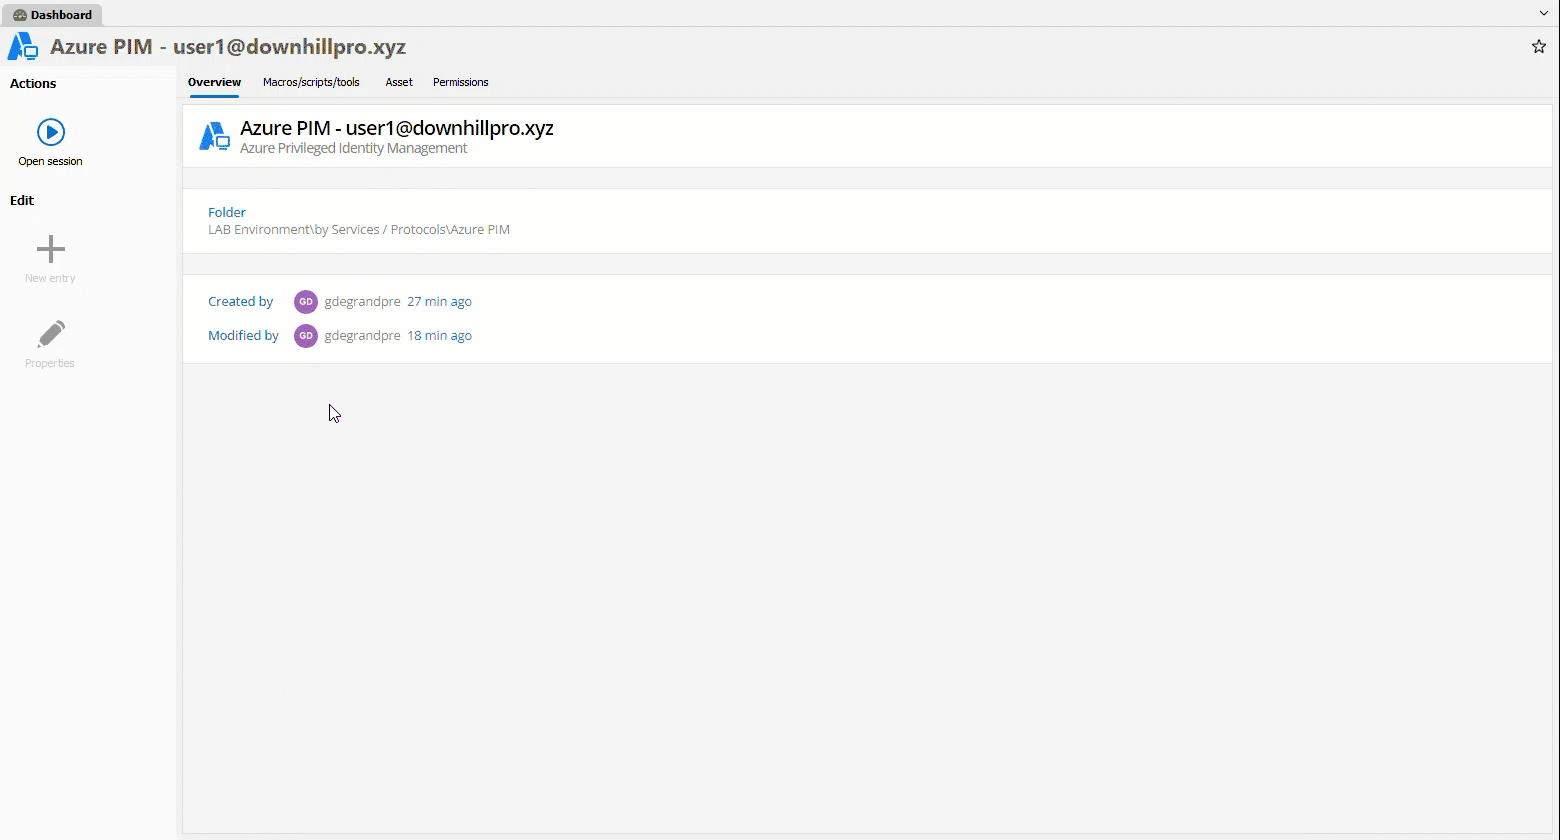Click the Azure PIM icon in the overview card
Screen dimensions: 1560x840
(x=215, y=136)
